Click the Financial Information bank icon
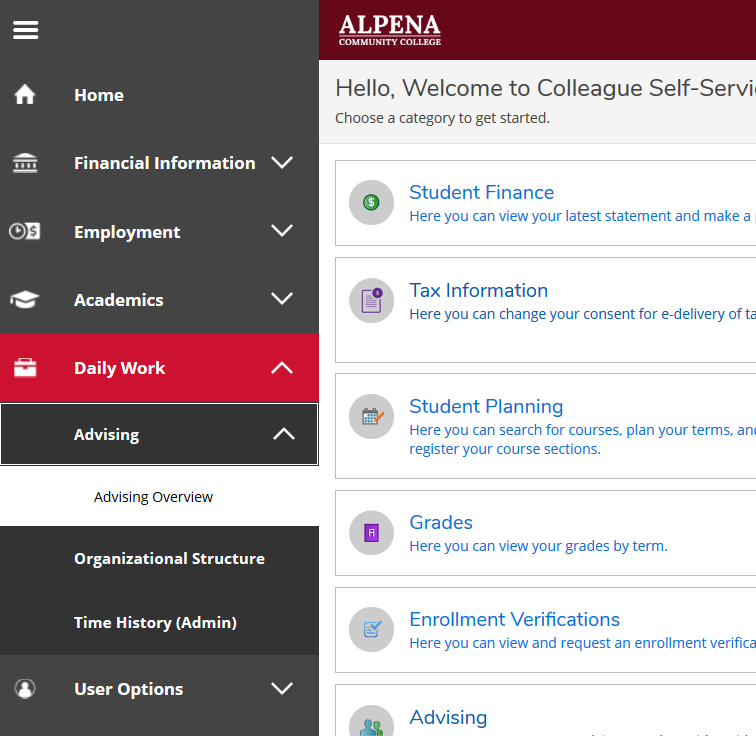 (25, 163)
